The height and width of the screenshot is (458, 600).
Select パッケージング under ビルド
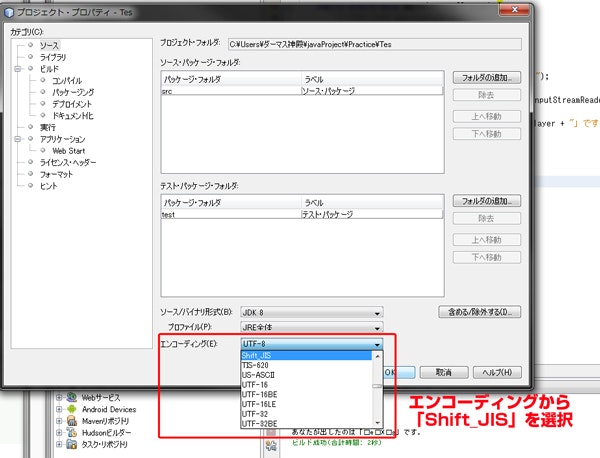pyautogui.click(x=73, y=92)
